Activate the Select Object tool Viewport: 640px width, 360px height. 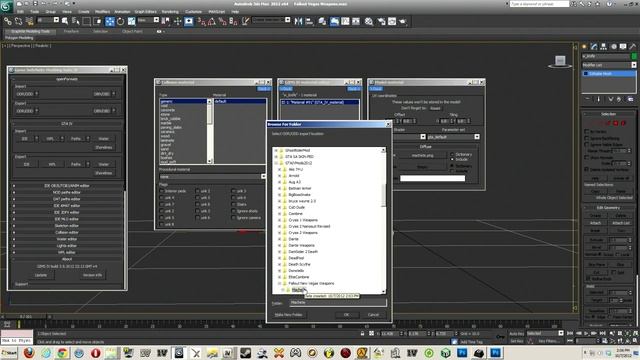65,22
